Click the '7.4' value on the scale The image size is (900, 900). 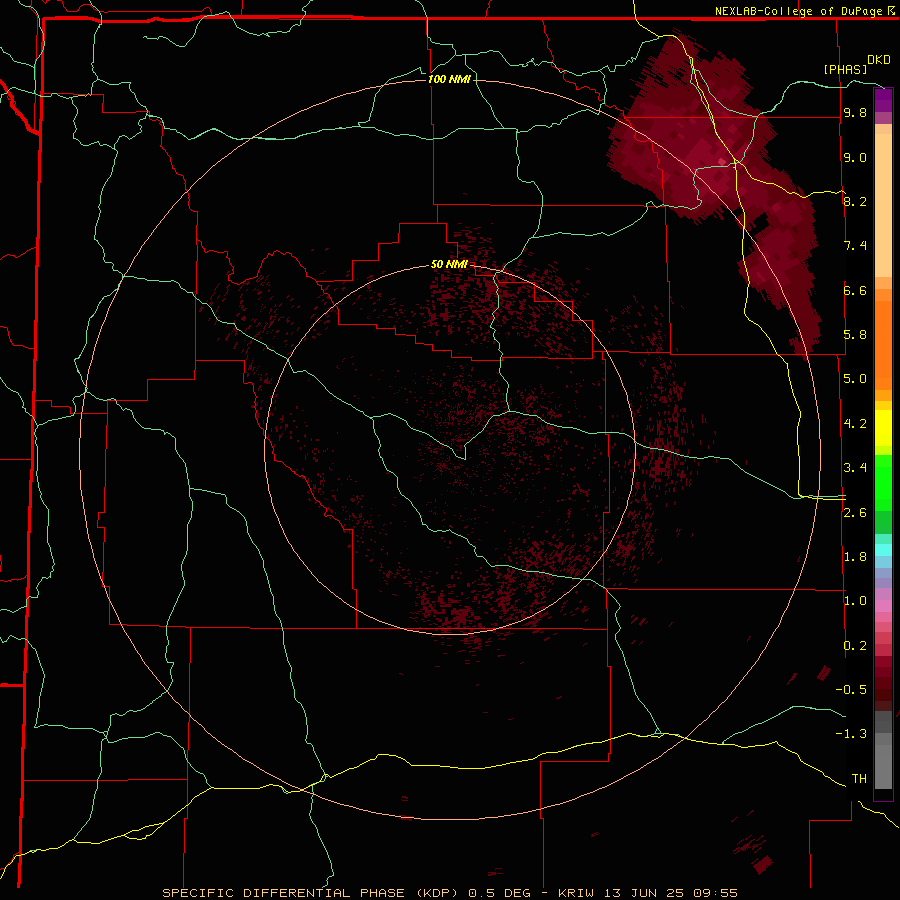(855, 246)
